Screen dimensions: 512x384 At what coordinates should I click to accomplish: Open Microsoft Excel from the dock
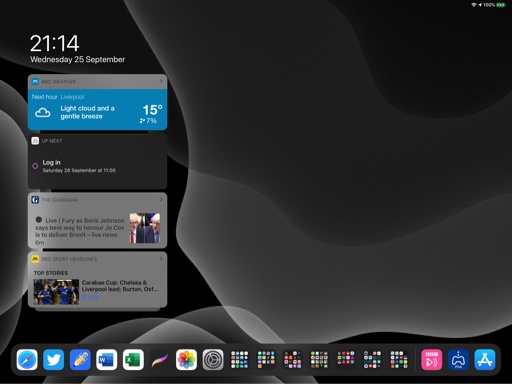133,360
